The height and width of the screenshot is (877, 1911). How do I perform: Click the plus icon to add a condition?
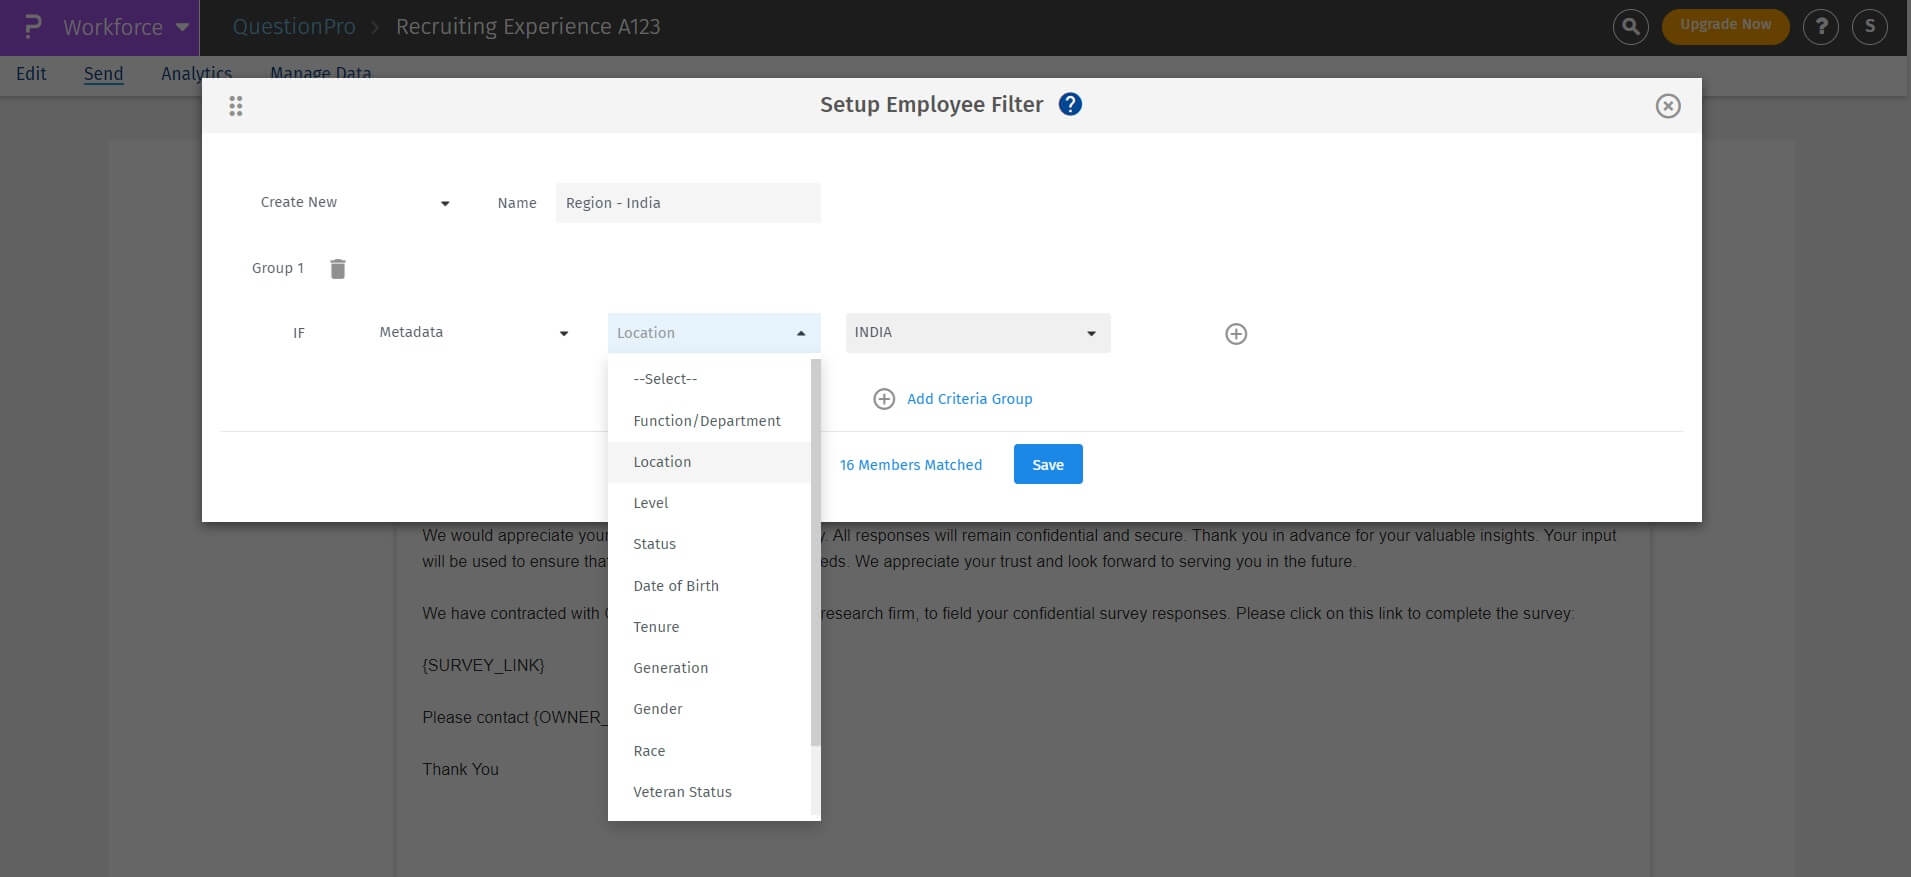tap(1236, 334)
